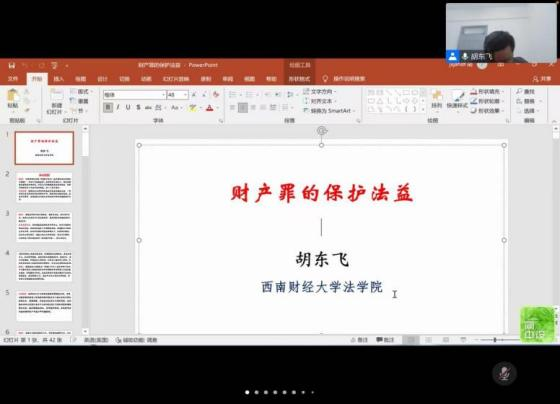Apply underline with the U icon
560x404 pixels.
(128, 107)
